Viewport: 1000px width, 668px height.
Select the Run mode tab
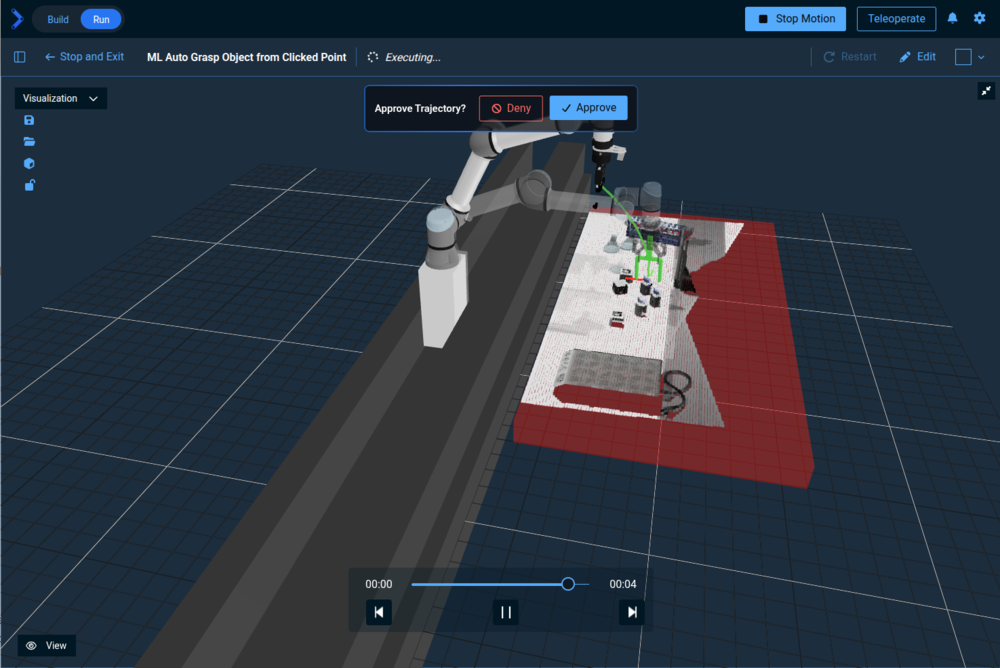(x=101, y=19)
